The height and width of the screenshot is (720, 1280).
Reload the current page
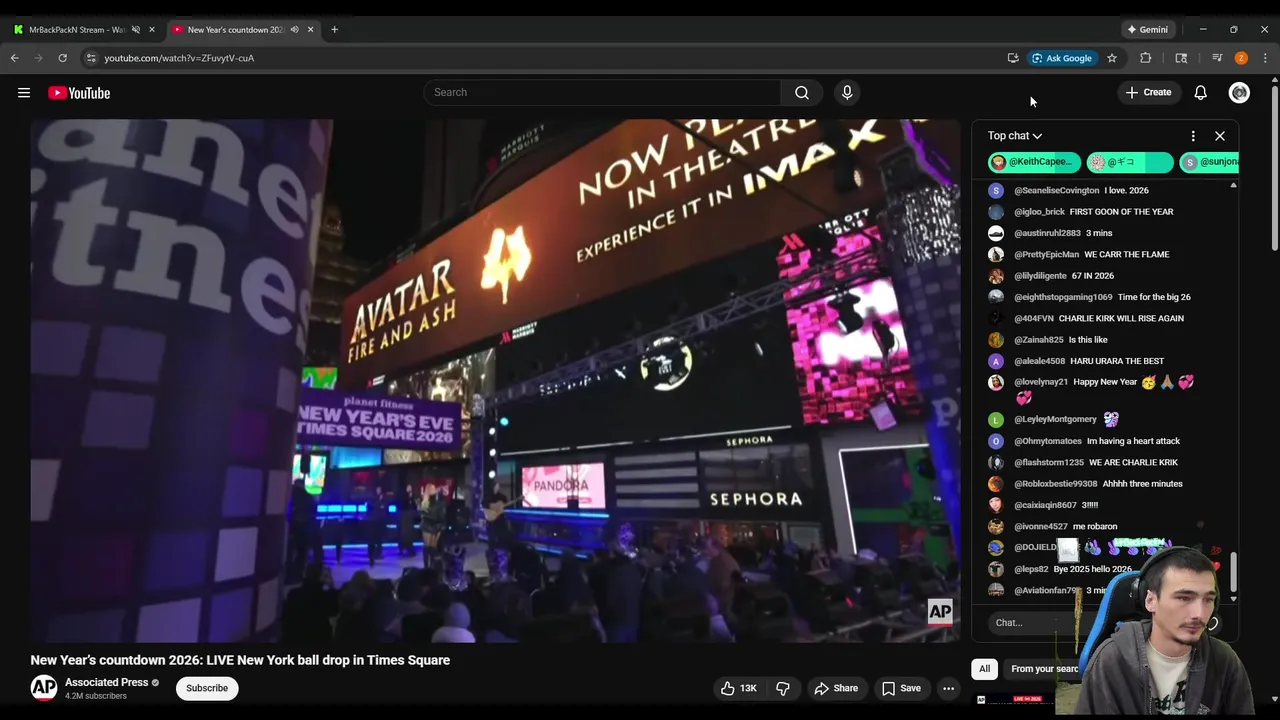coord(62,58)
